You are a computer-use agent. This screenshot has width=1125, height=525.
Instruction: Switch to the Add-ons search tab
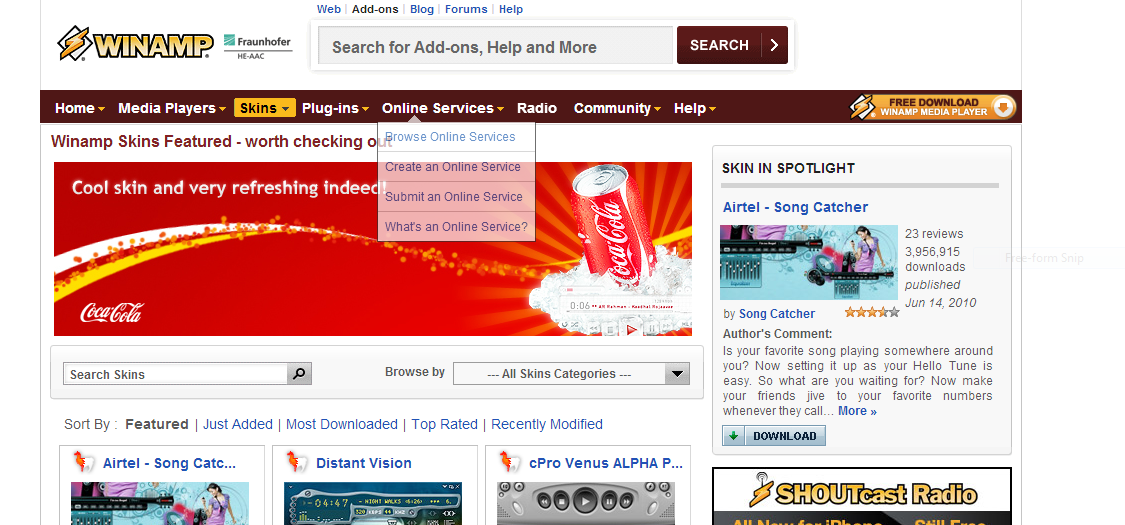375,9
